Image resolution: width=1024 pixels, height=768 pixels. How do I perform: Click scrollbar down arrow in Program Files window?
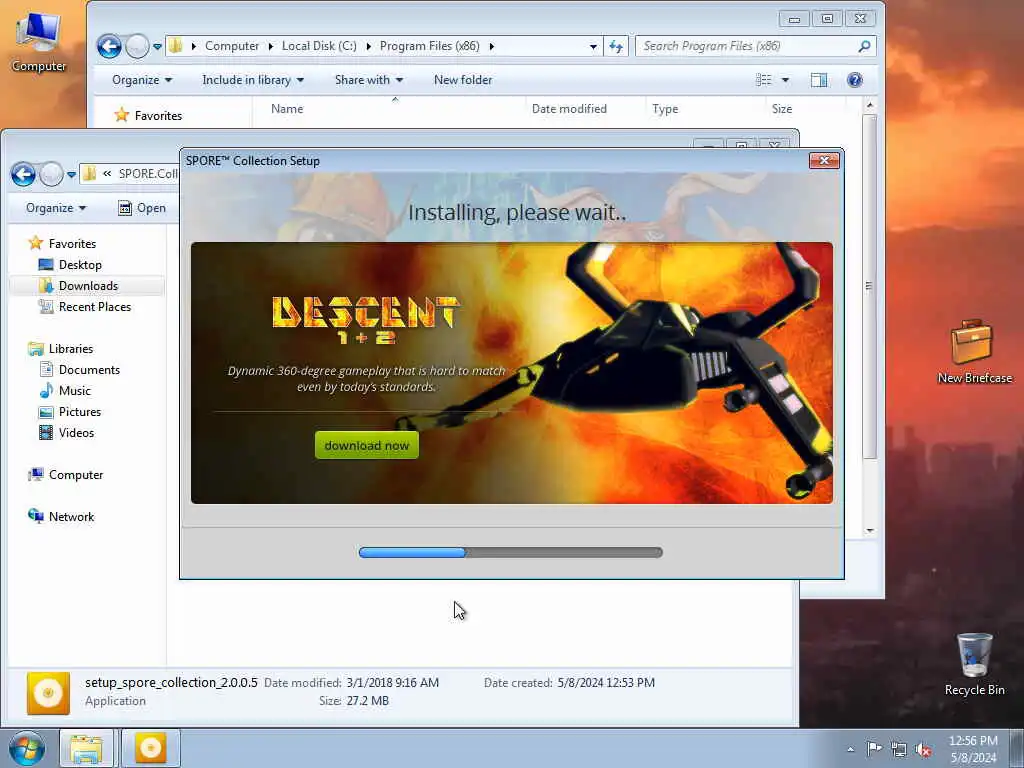pyautogui.click(x=869, y=530)
